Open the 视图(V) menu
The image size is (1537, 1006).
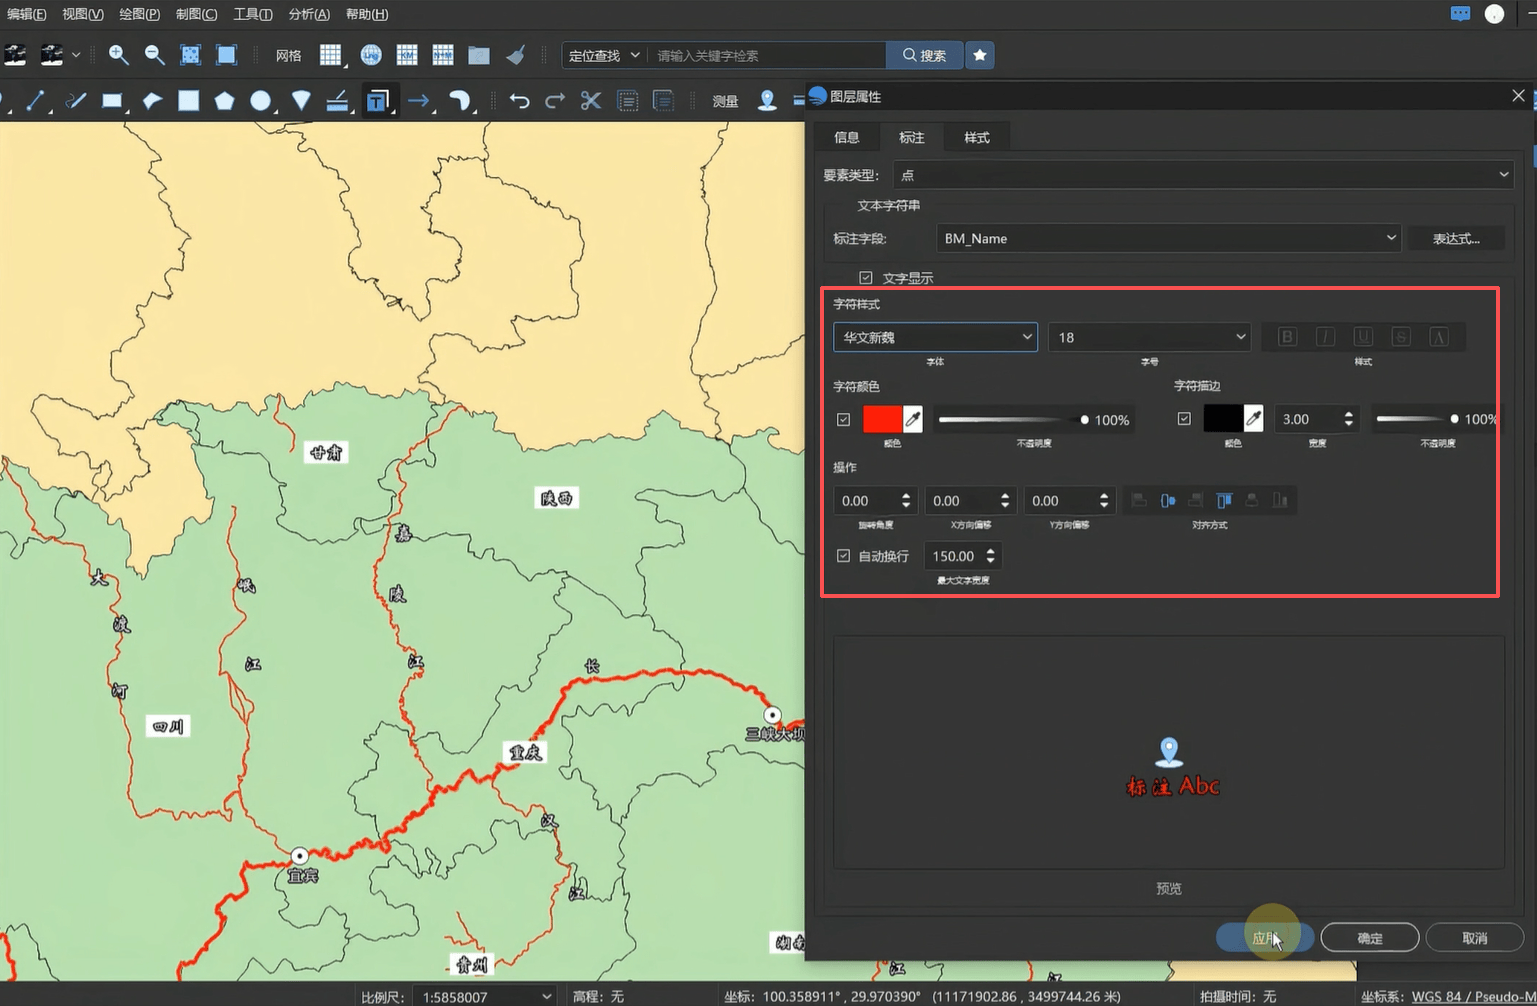click(x=83, y=14)
